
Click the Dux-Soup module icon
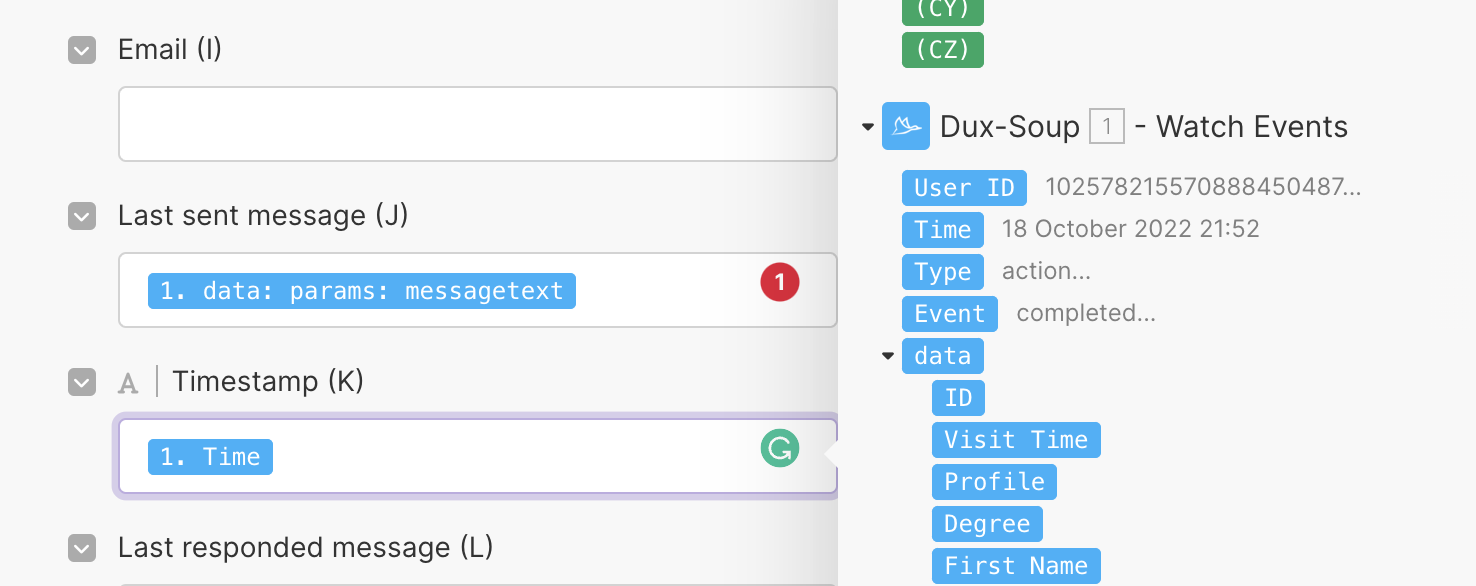905,126
